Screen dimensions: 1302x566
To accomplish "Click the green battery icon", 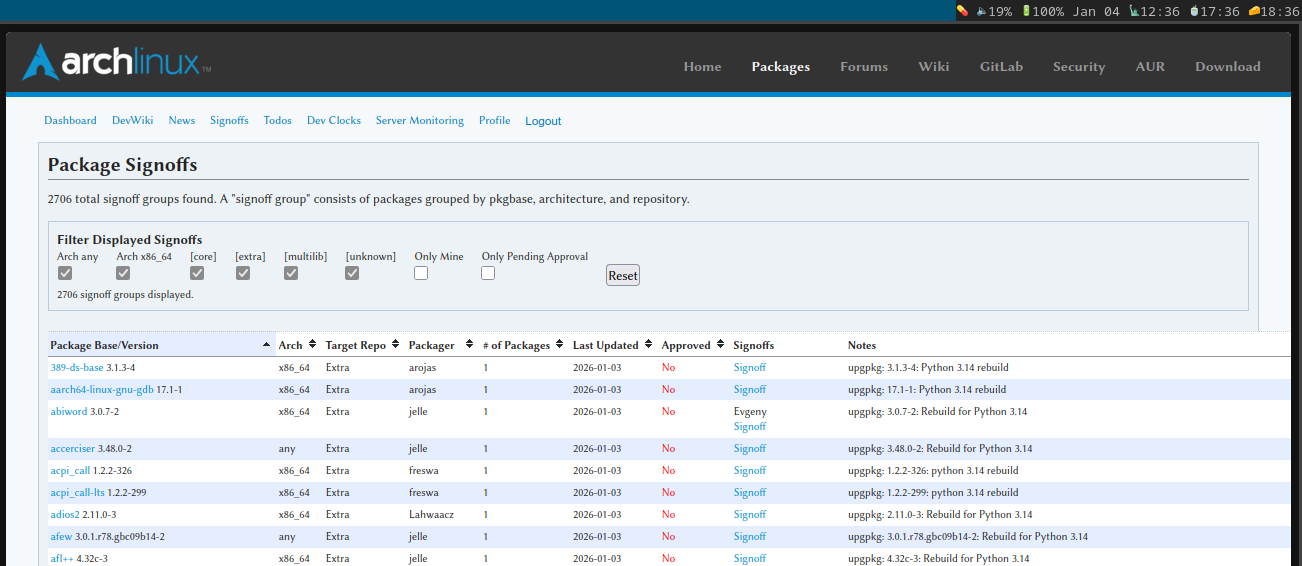I will point(1025,11).
